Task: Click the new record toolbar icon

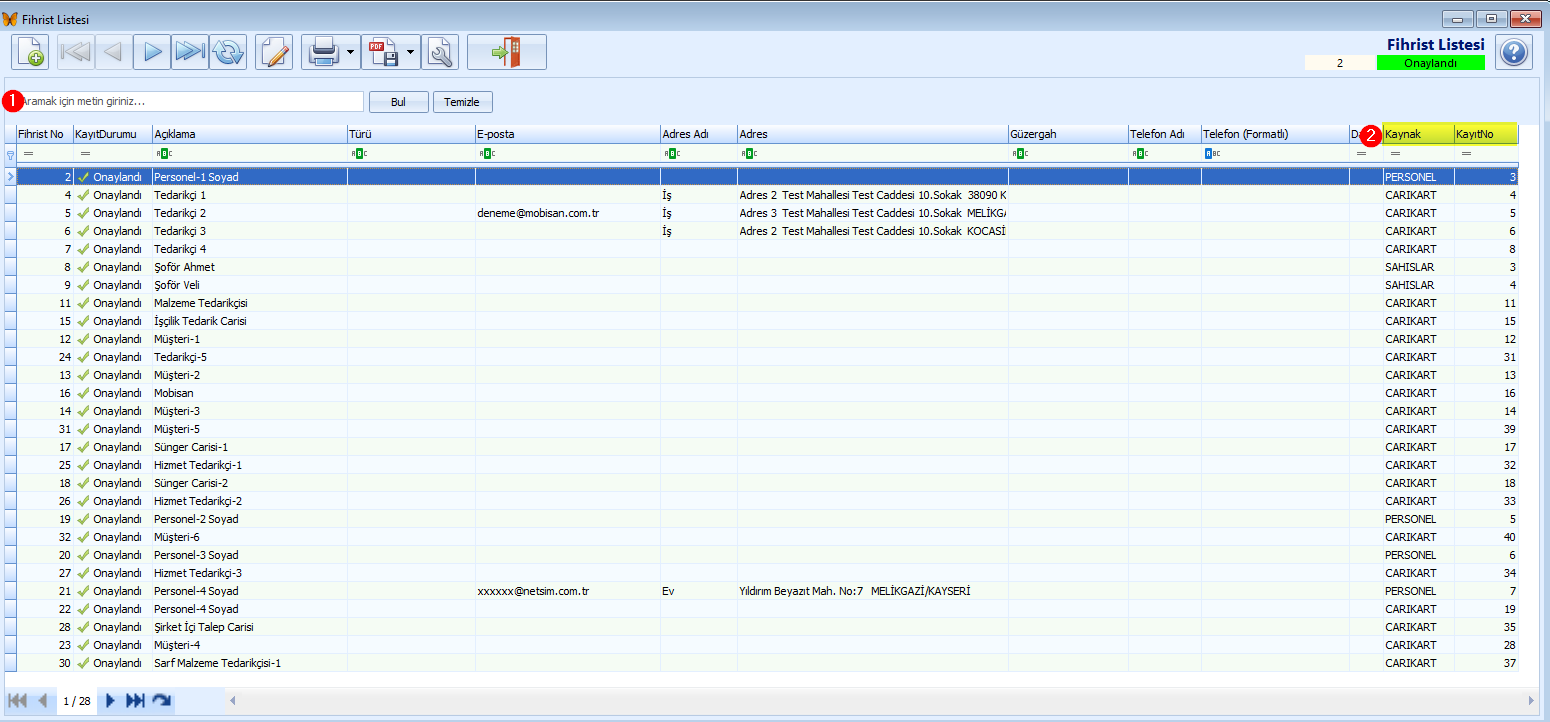Action: pyautogui.click(x=30, y=52)
